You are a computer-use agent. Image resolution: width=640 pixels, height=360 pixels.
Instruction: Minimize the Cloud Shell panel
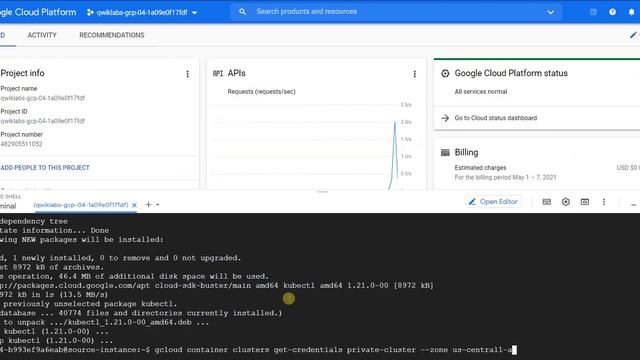(x=633, y=204)
